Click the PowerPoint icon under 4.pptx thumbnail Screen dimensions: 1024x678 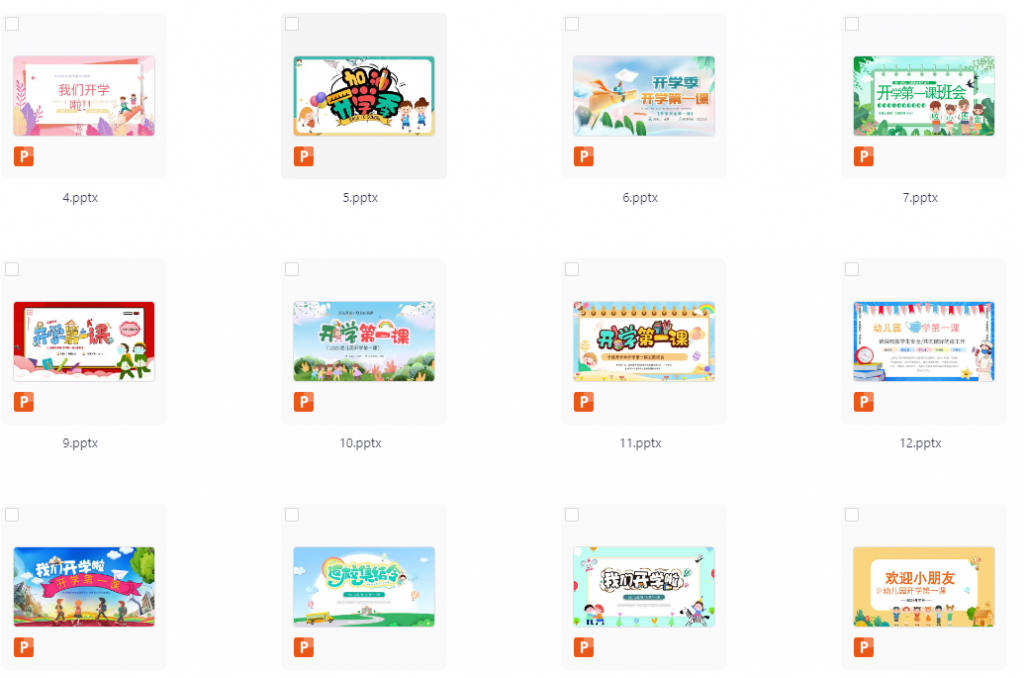pos(24,157)
